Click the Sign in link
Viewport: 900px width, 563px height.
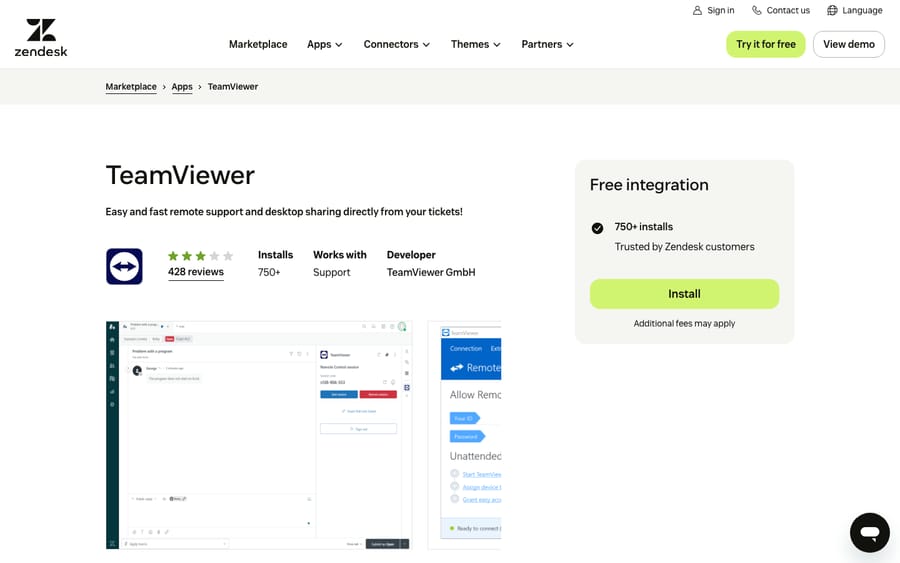tap(720, 10)
